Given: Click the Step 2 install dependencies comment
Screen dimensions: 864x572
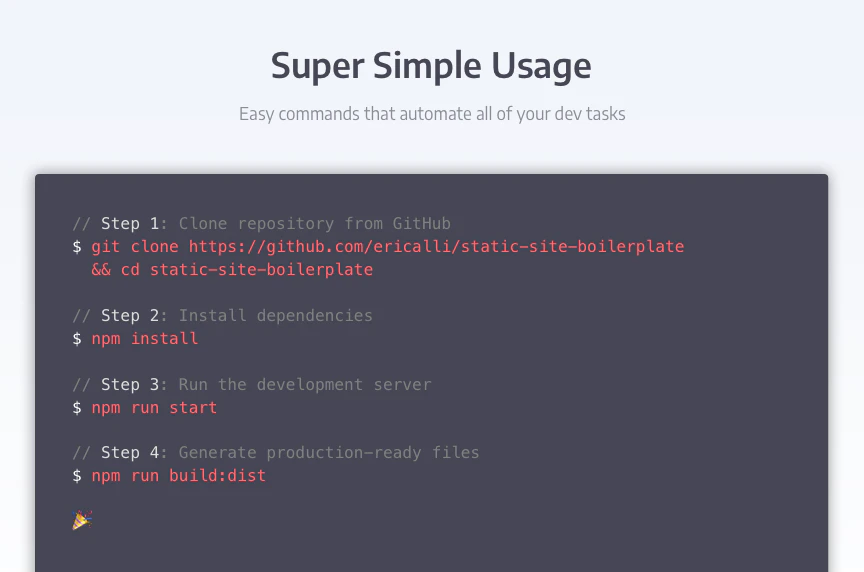Looking at the screenshot, I should tap(223, 316).
